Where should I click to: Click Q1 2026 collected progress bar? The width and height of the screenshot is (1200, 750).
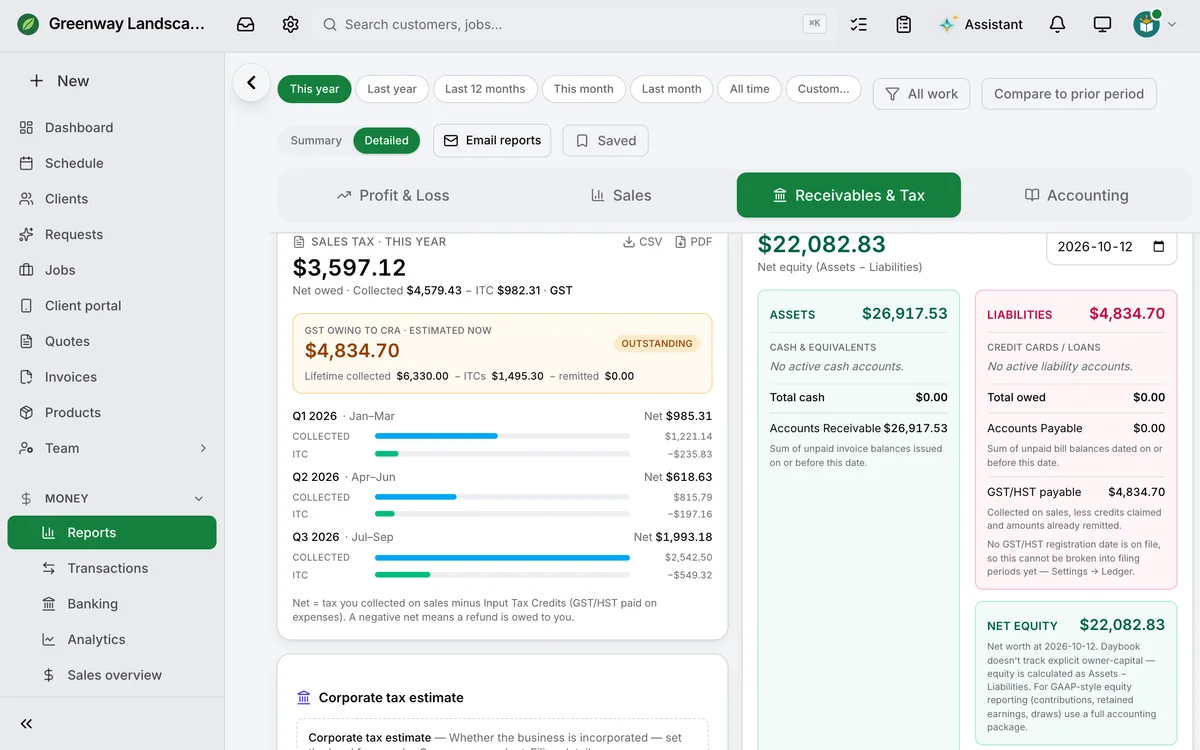[x=502, y=436]
